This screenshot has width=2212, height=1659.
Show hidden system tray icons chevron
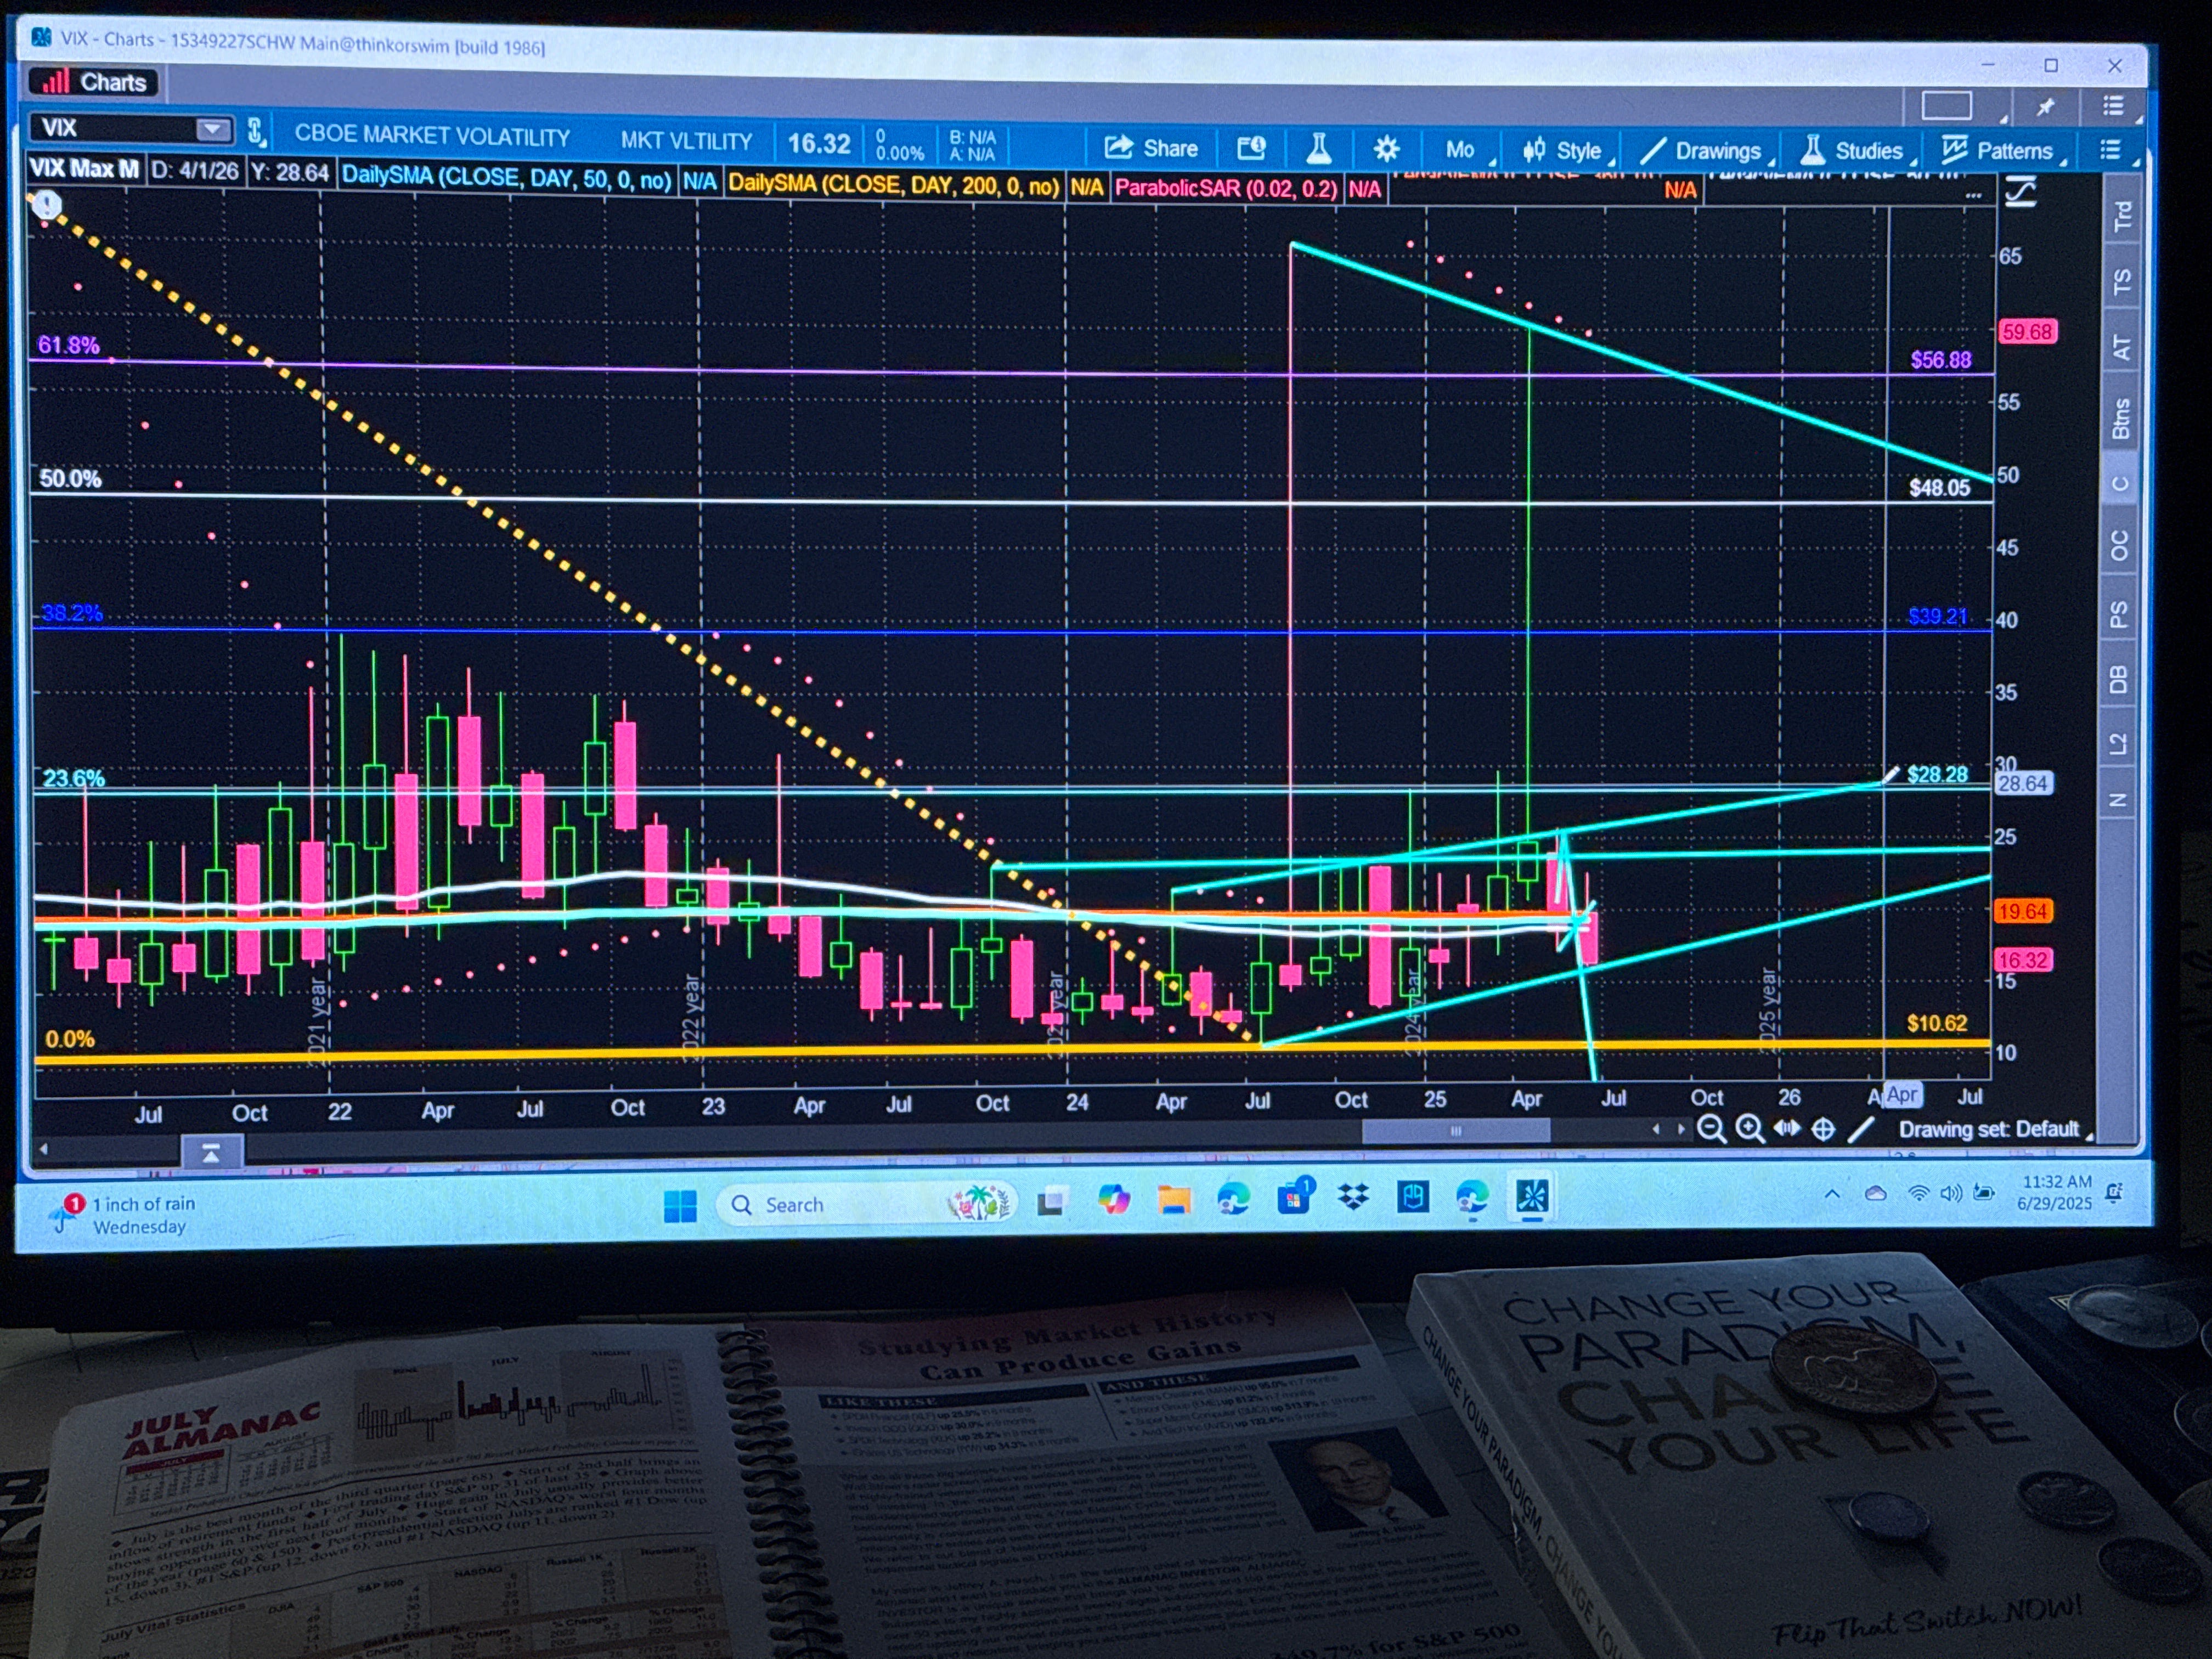click(x=1832, y=1193)
